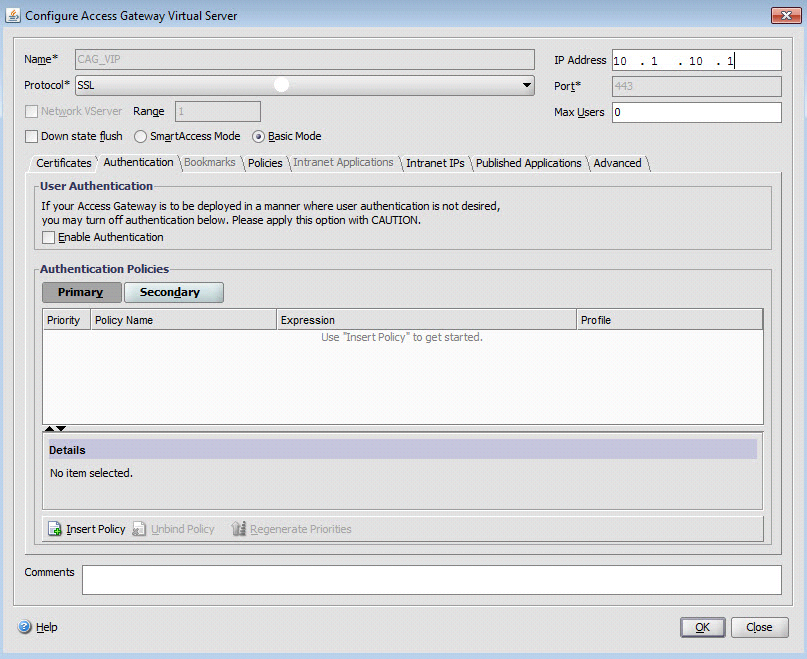Select SmartAccess Mode radio button
Viewport: 807px width, 659px height.
pos(140,136)
